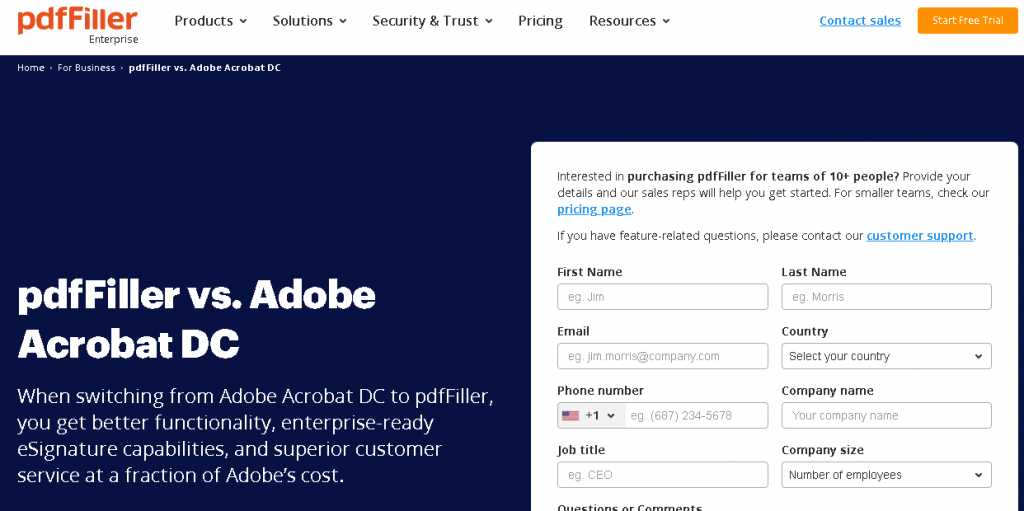Open the Select your country dropdown

pyautogui.click(x=886, y=356)
